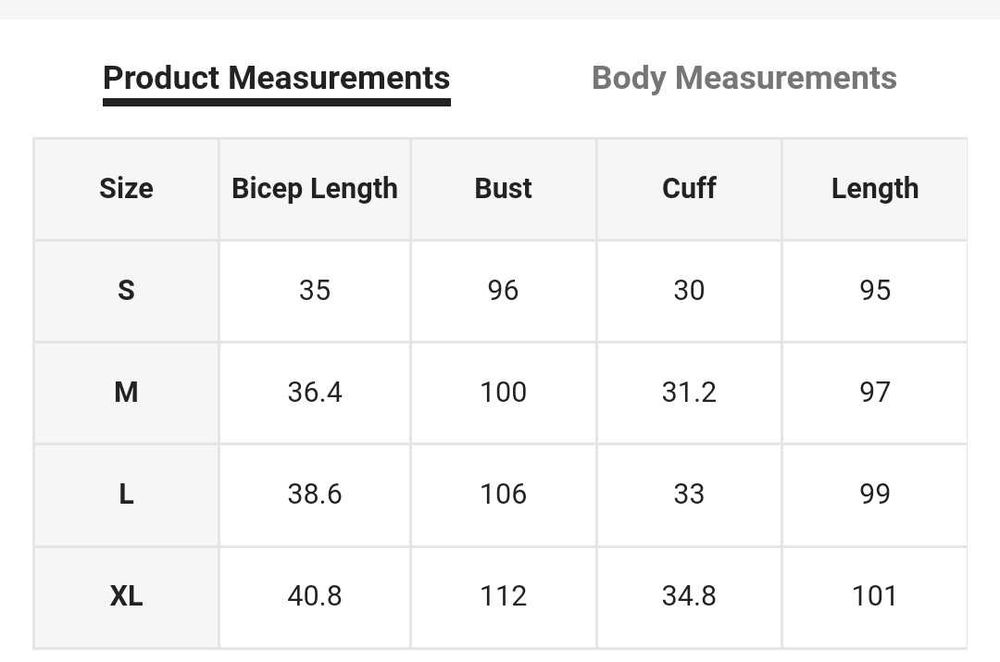Select the XL size row label
Image resolution: width=1000 pixels, height=662 pixels.
[x=126, y=596]
